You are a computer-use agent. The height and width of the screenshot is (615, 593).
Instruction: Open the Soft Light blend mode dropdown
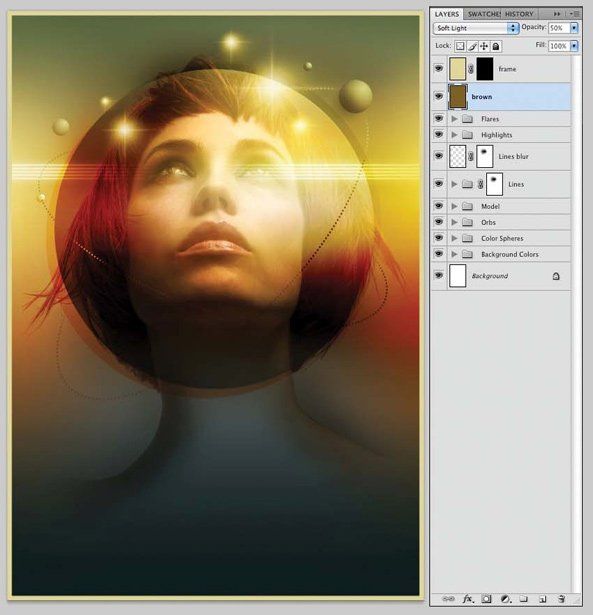476,28
